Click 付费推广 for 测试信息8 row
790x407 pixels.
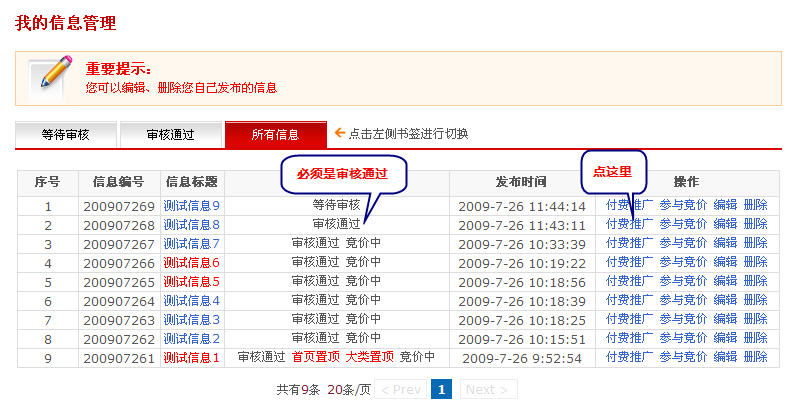(630, 224)
